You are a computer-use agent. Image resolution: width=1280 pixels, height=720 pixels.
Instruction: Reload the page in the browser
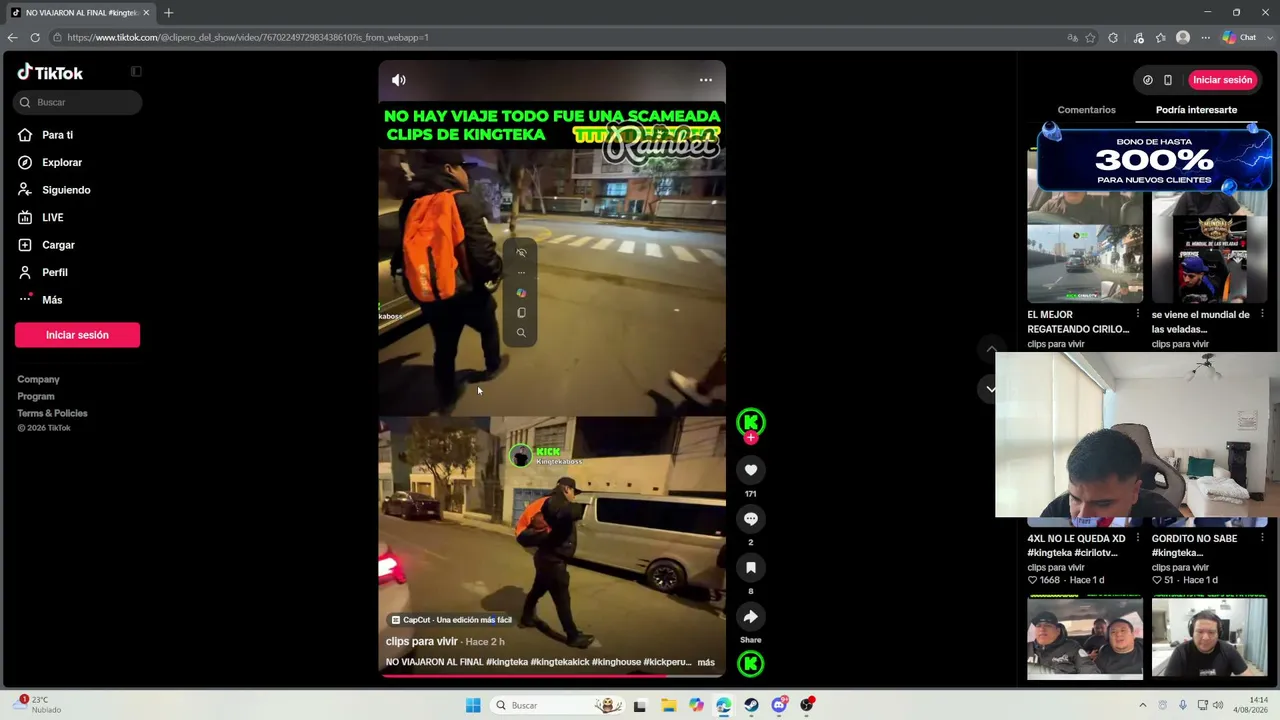pos(35,37)
